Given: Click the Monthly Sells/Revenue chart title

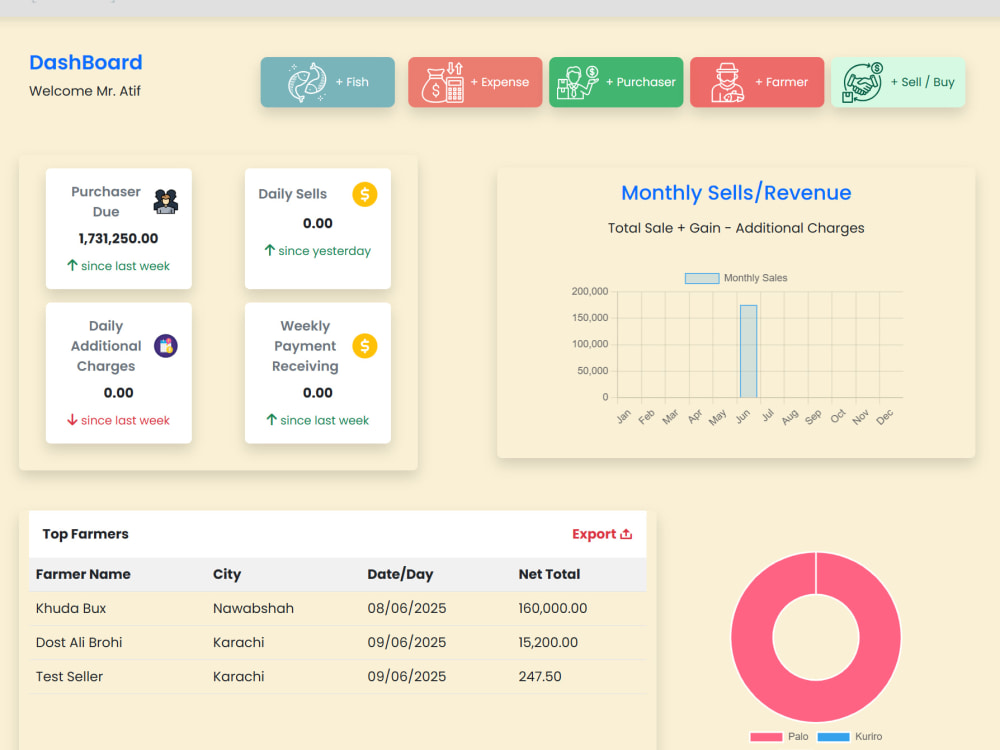Looking at the screenshot, I should point(736,193).
